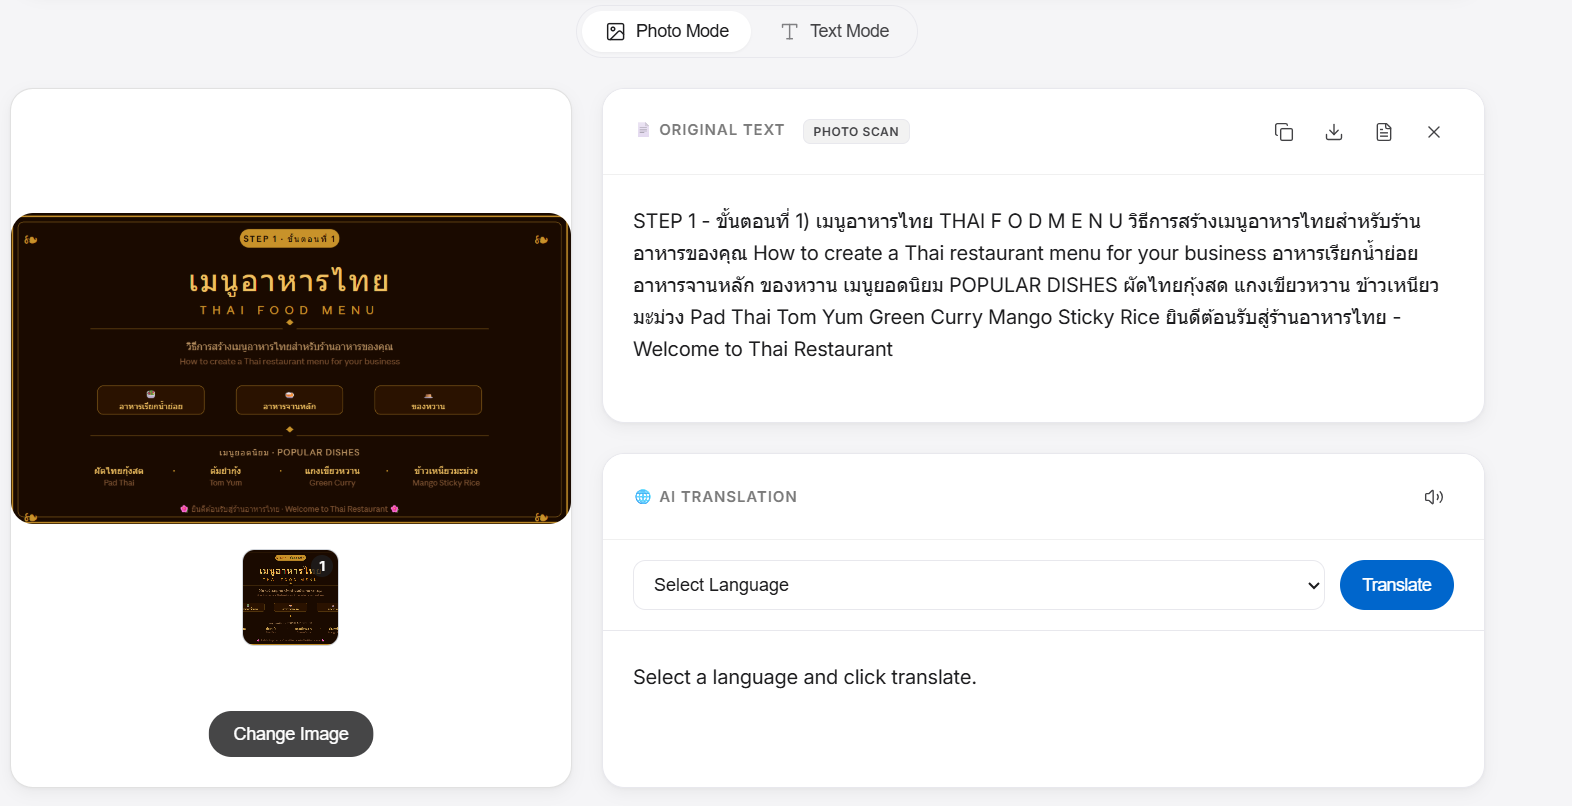The image size is (1572, 806).
Task: Click the picture icon in the Photo Mode tab
Action: (x=616, y=32)
